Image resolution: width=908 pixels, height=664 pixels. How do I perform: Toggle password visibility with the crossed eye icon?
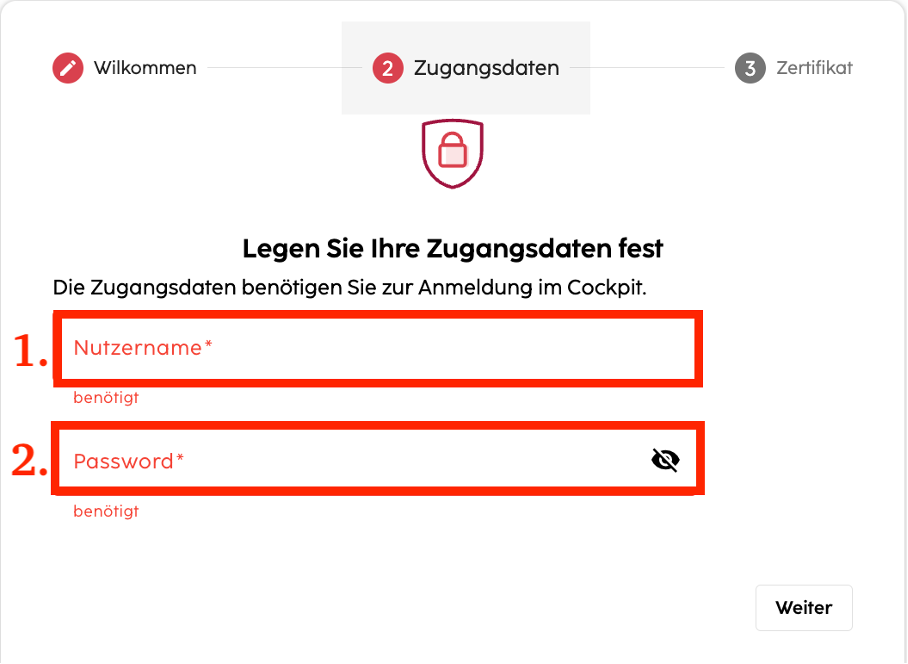click(x=665, y=460)
